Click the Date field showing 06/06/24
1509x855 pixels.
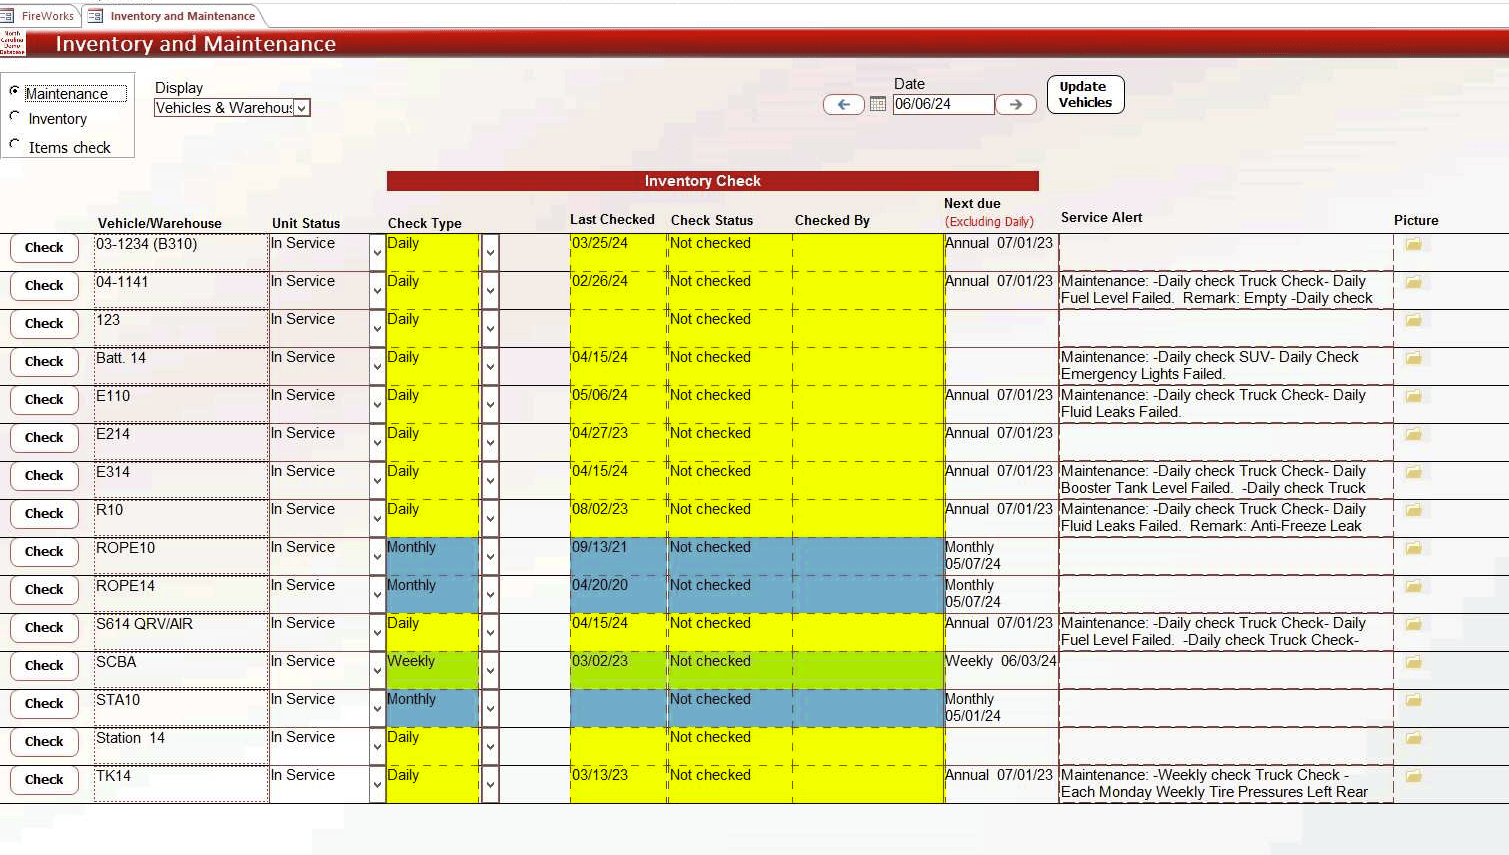click(943, 104)
